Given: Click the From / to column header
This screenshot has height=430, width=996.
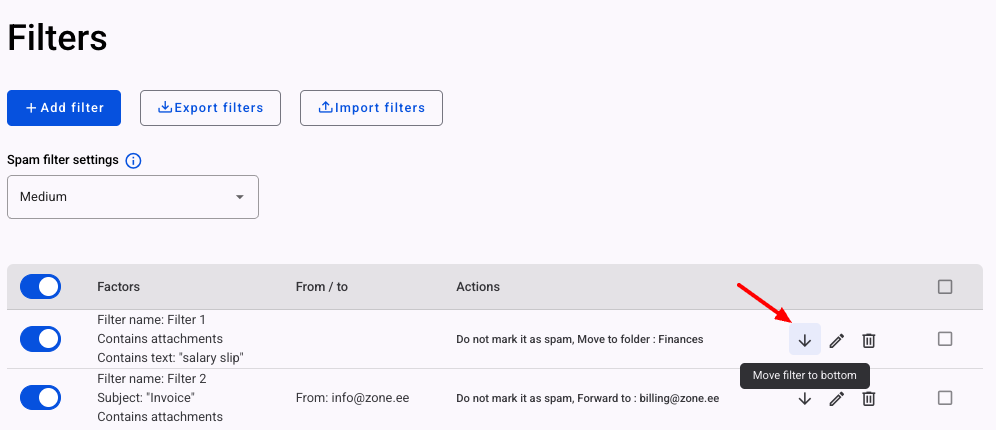Looking at the screenshot, I should (x=322, y=287).
